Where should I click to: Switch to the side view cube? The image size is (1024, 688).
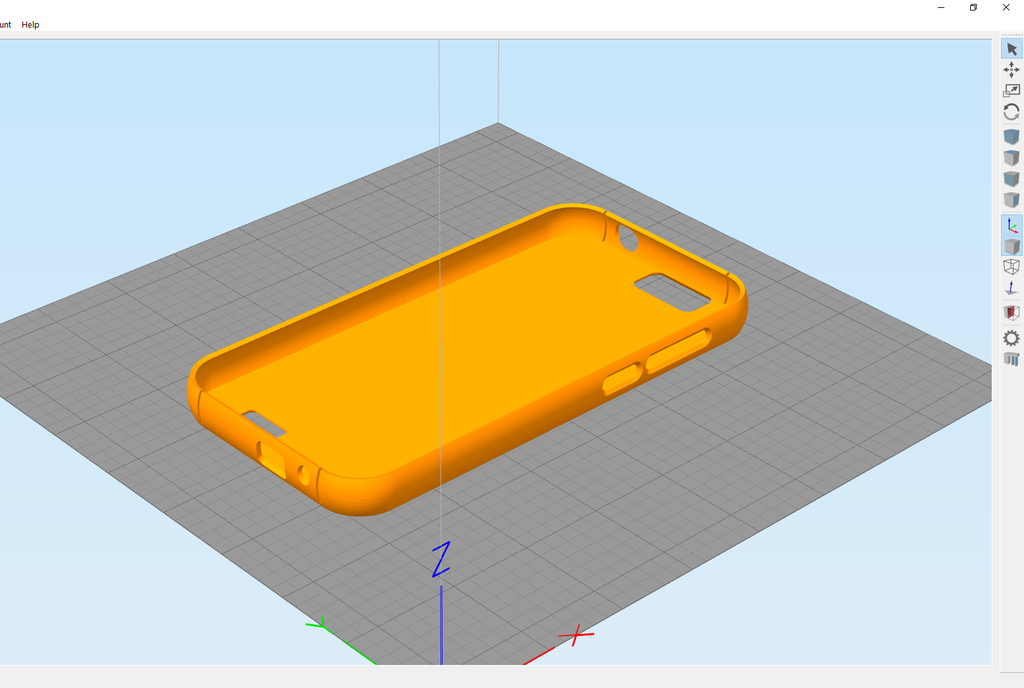point(1012,200)
